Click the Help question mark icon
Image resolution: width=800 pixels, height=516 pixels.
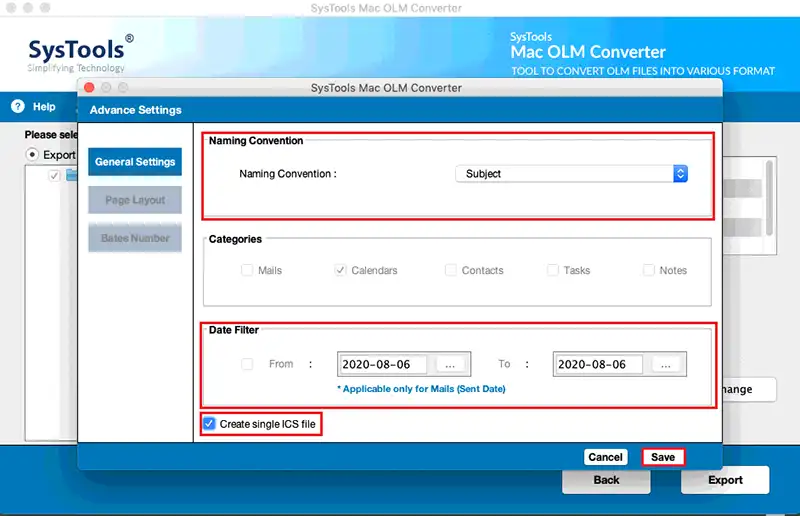[x=18, y=106]
